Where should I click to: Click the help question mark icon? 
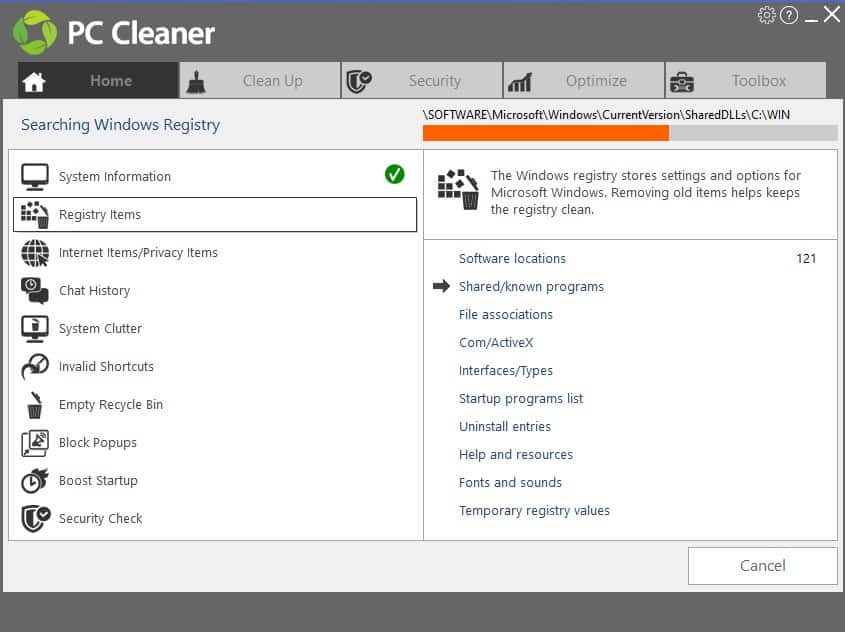pos(787,15)
